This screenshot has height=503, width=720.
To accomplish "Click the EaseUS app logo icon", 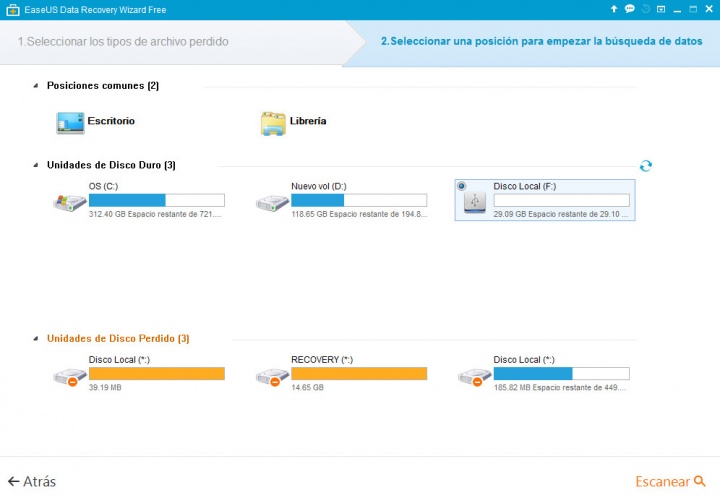I will click(13, 10).
